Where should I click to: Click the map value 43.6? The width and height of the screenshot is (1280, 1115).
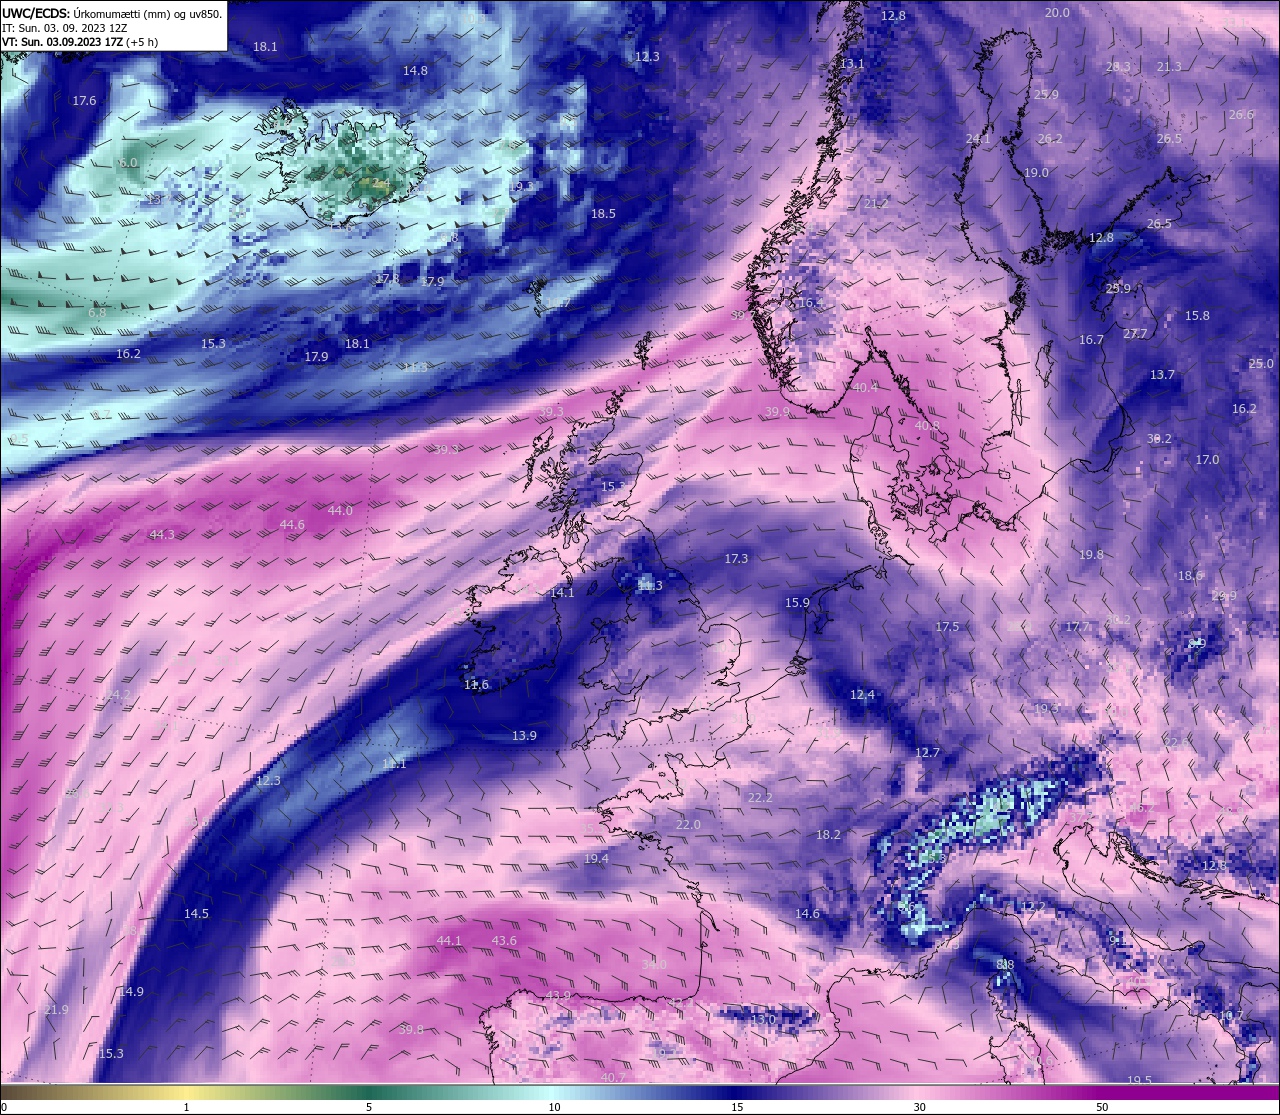[x=504, y=941]
